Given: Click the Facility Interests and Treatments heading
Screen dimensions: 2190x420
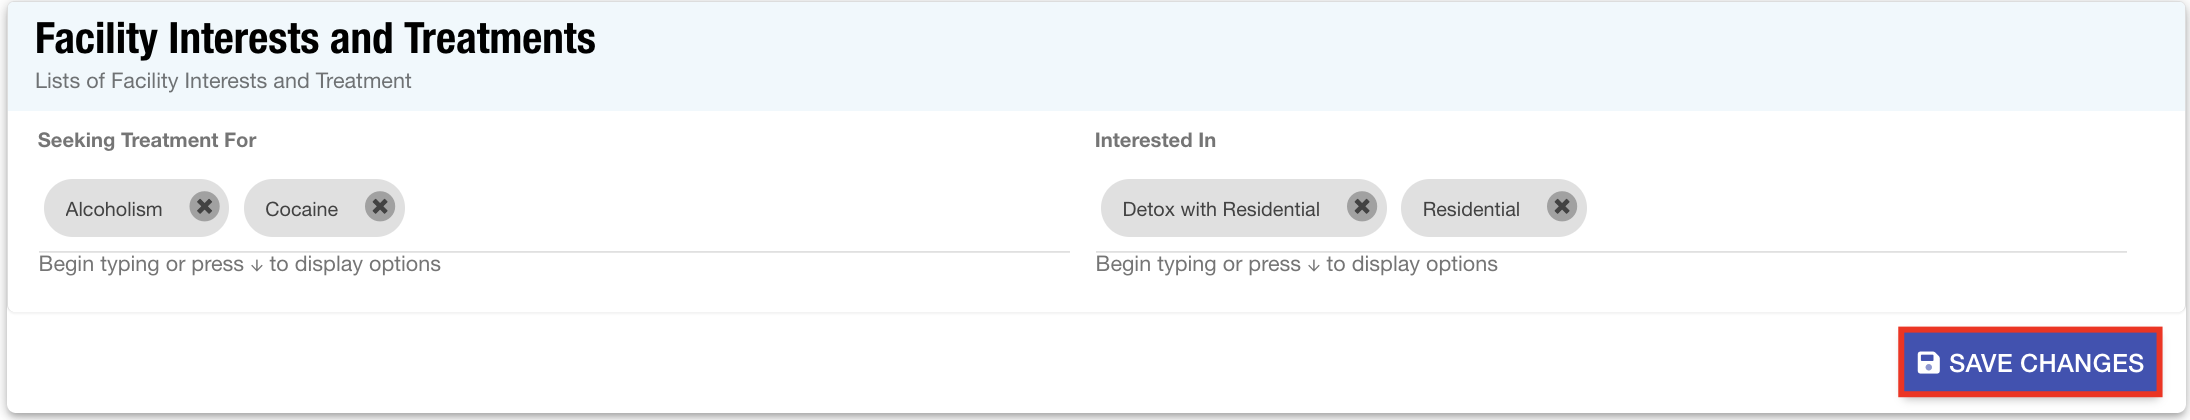Looking at the screenshot, I should point(315,39).
